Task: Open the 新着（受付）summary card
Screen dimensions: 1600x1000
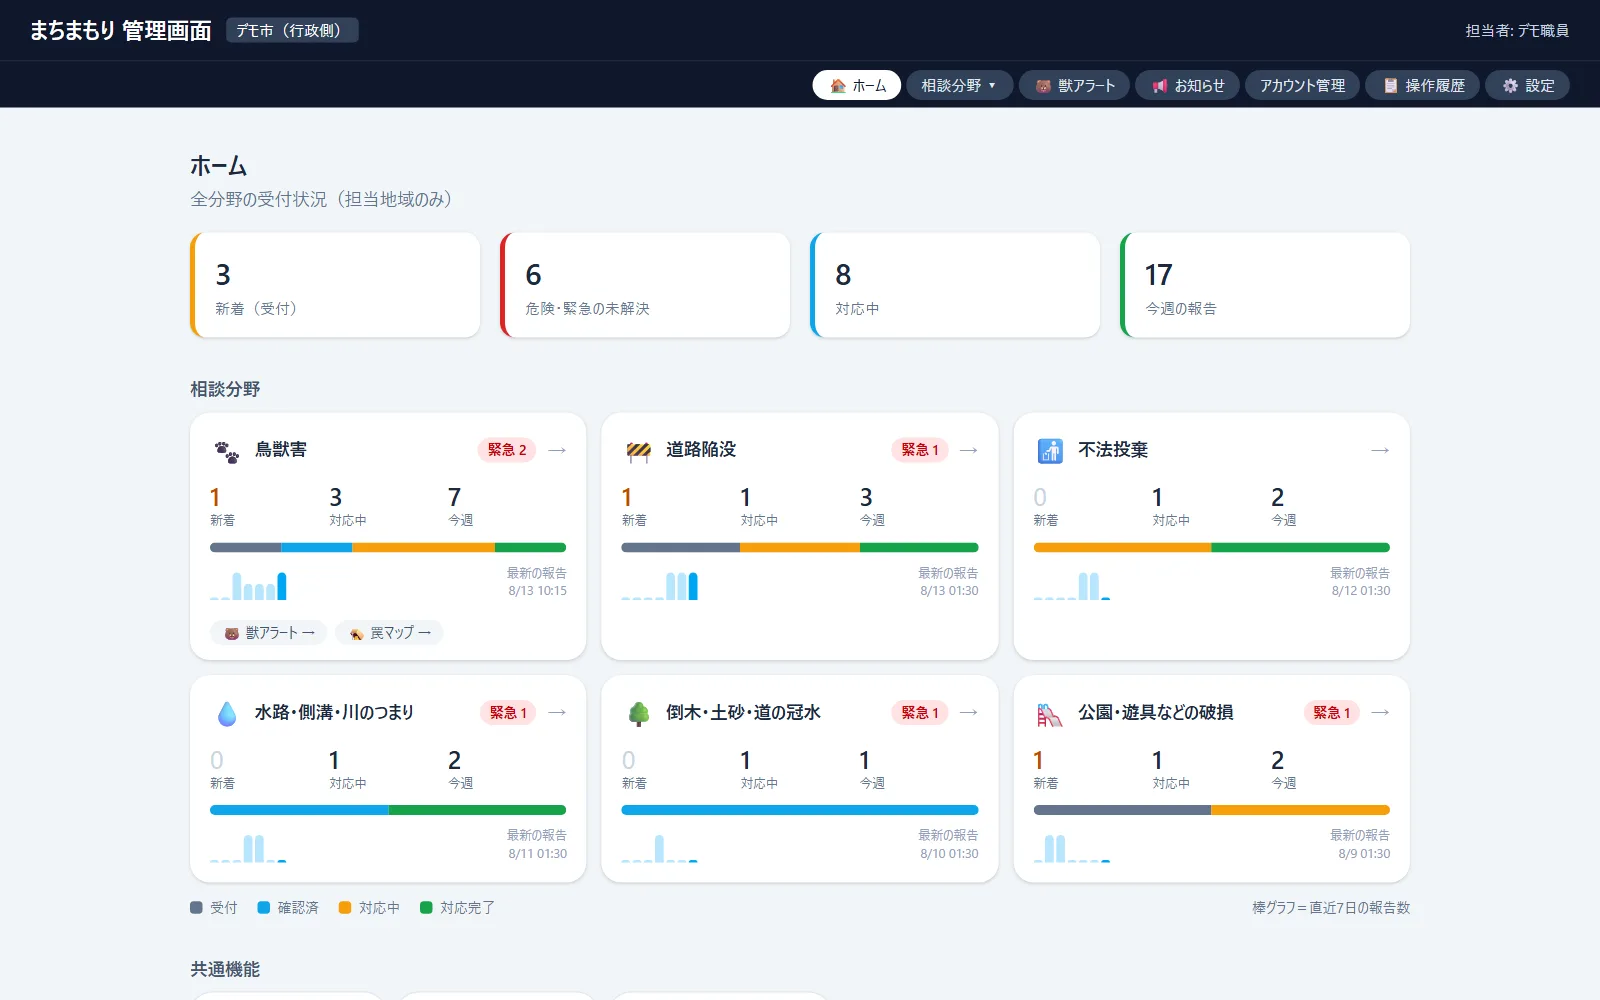Action: coord(335,285)
